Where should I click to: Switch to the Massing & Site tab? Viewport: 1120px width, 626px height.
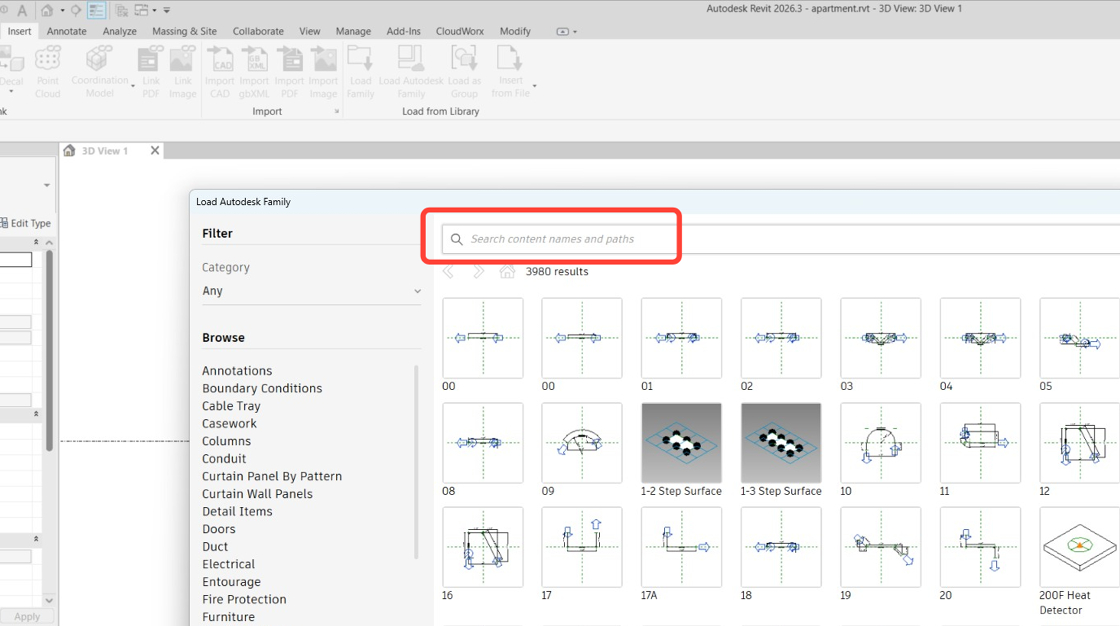pos(184,31)
